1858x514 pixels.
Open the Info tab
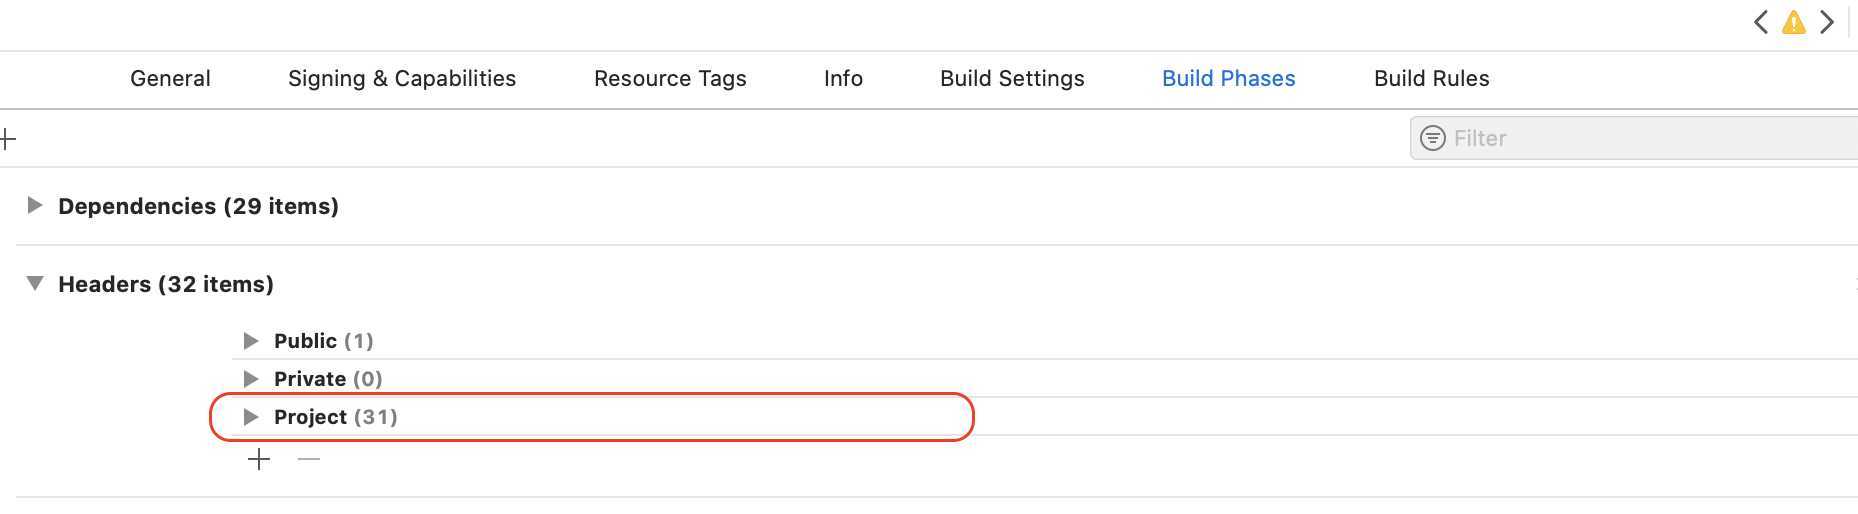(x=843, y=78)
